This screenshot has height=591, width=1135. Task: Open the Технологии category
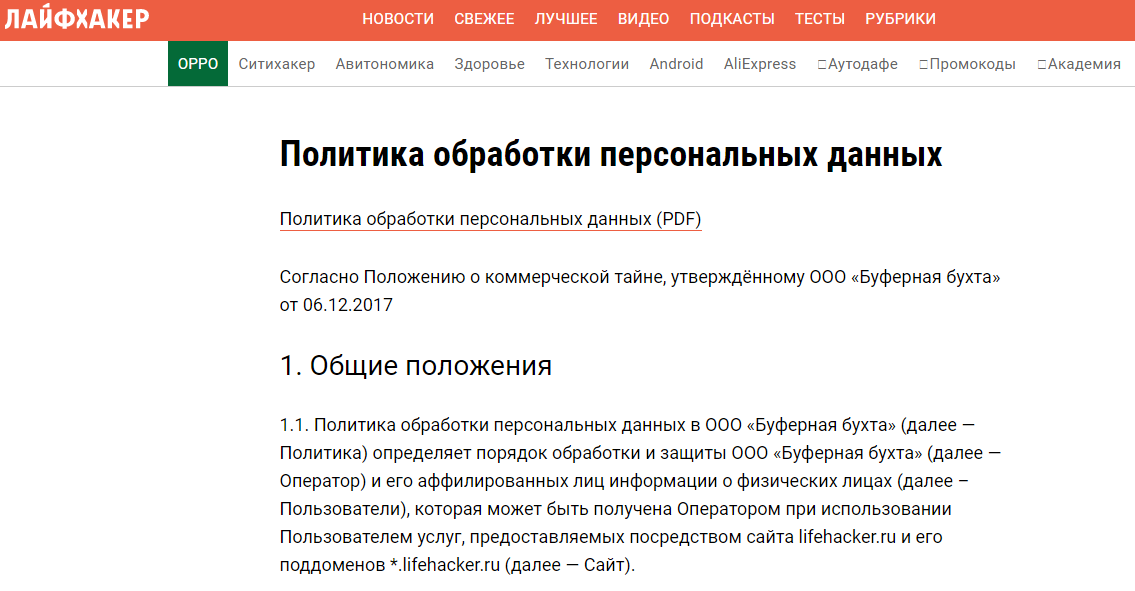click(x=586, y=62)
